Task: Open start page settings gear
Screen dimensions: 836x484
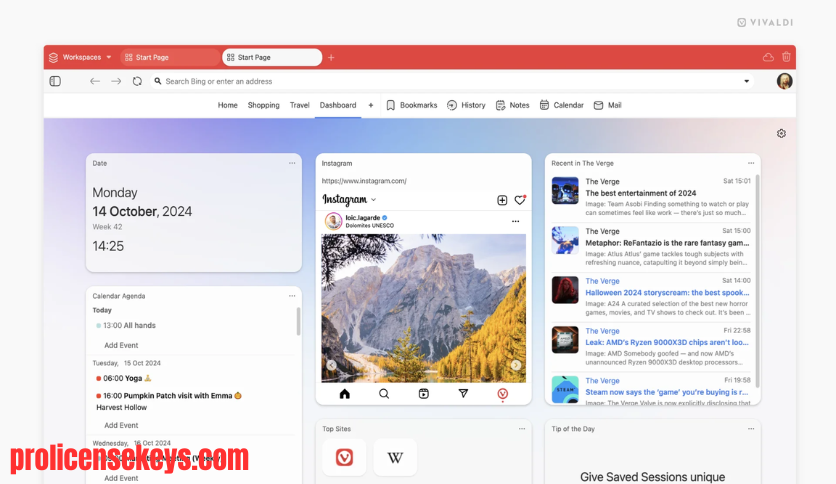Action: click(x=781, y=133)
